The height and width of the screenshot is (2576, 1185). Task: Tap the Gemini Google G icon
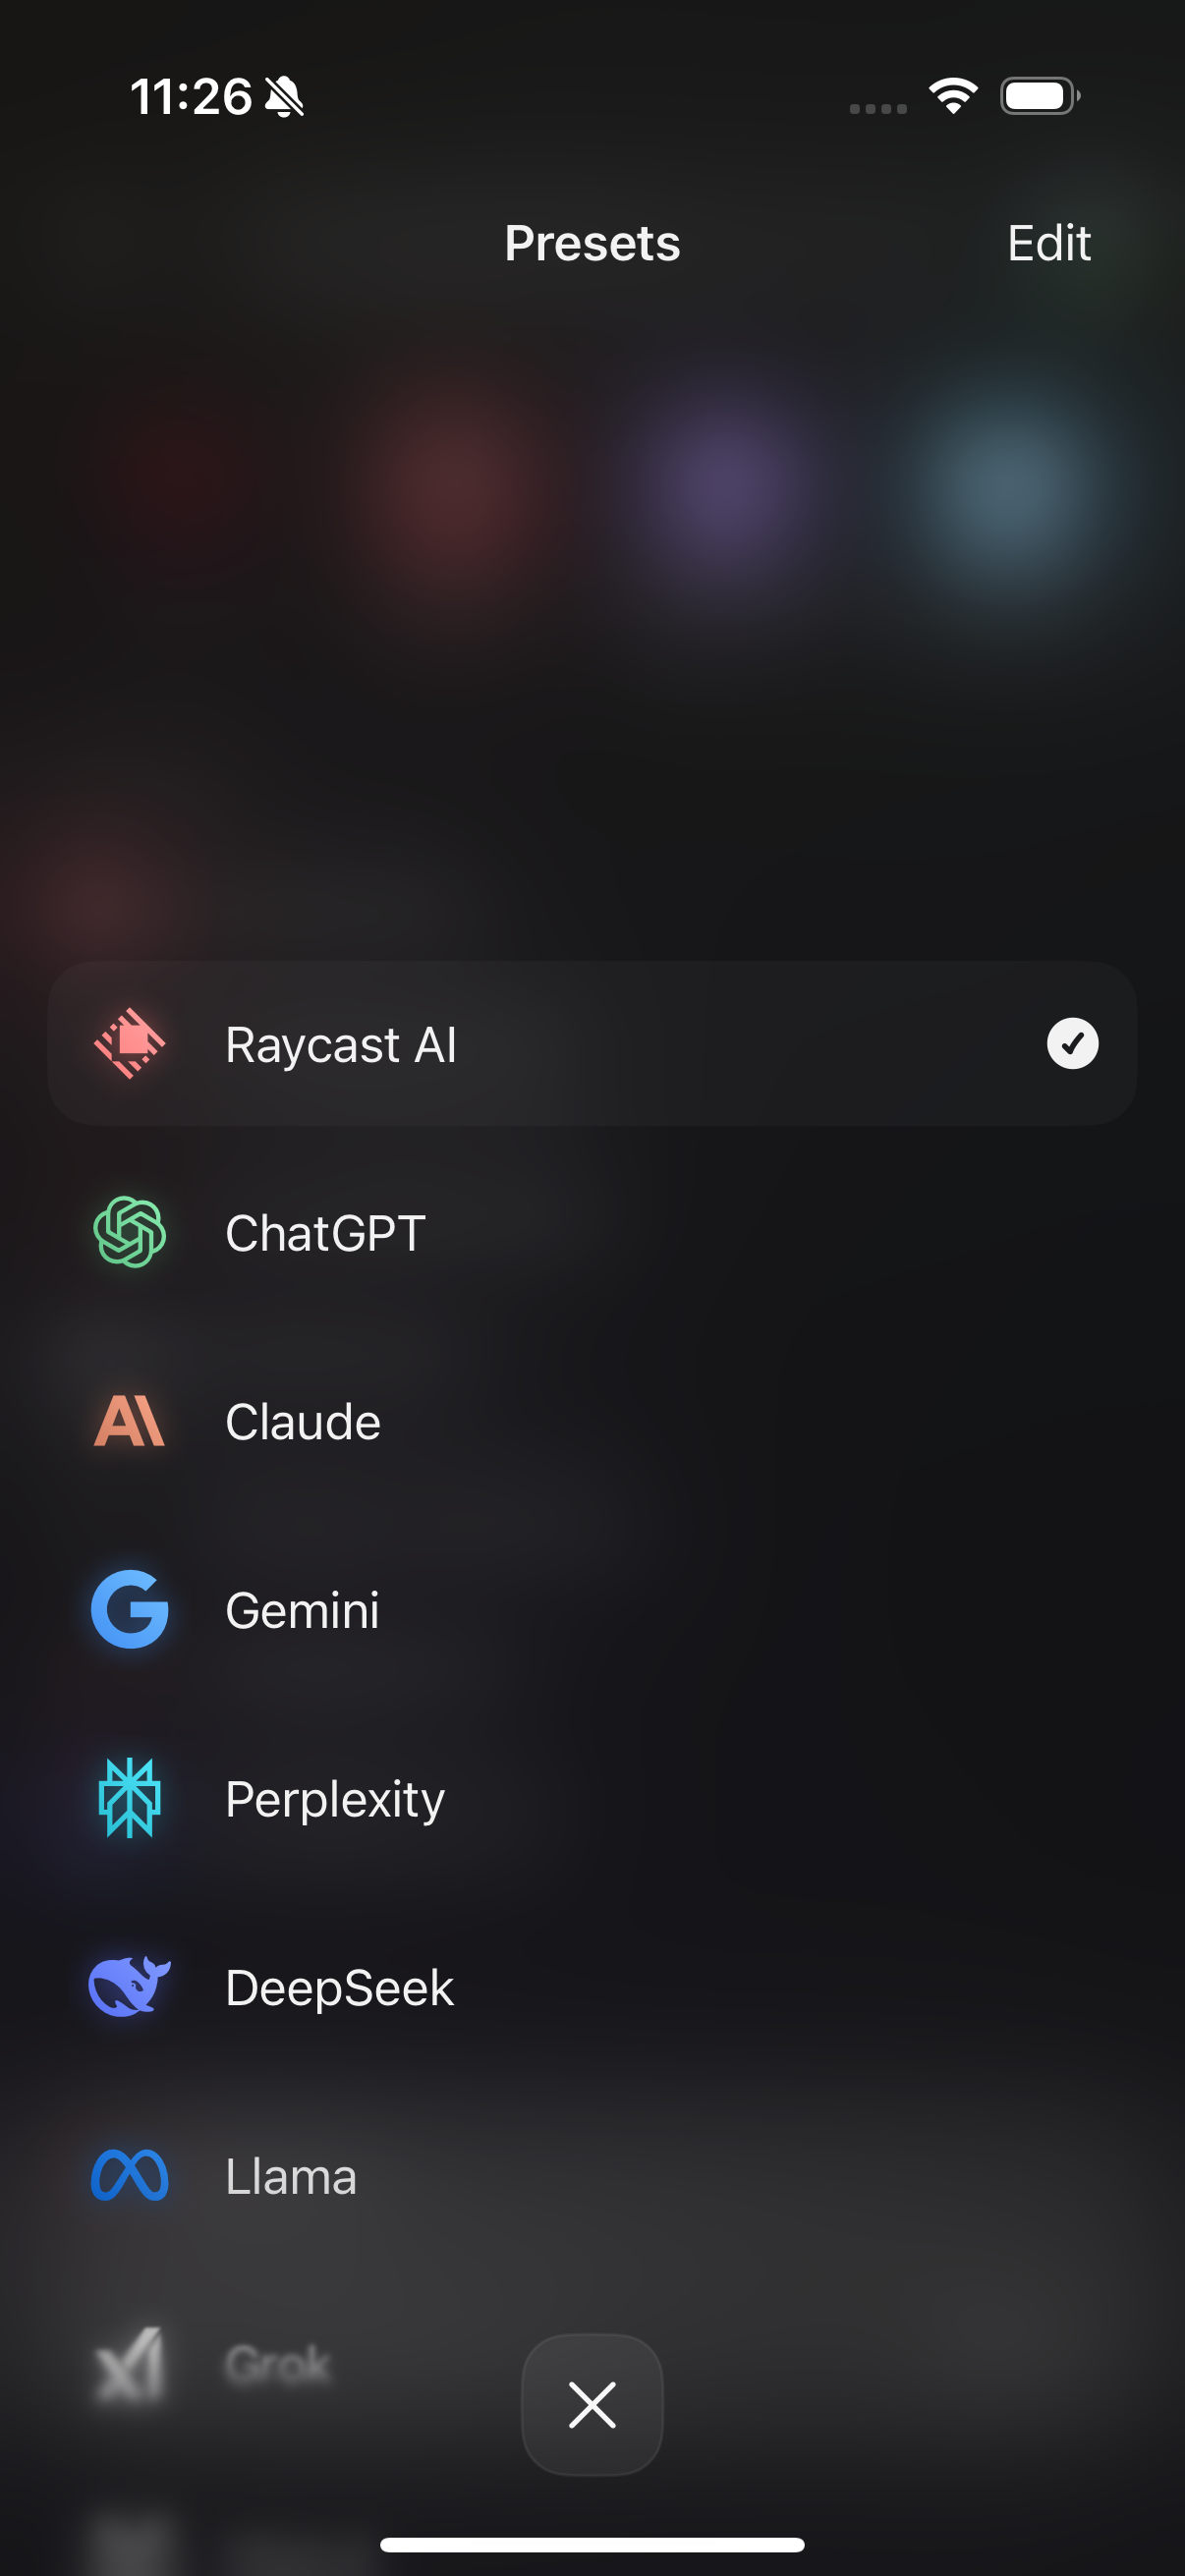point(130,1609)
